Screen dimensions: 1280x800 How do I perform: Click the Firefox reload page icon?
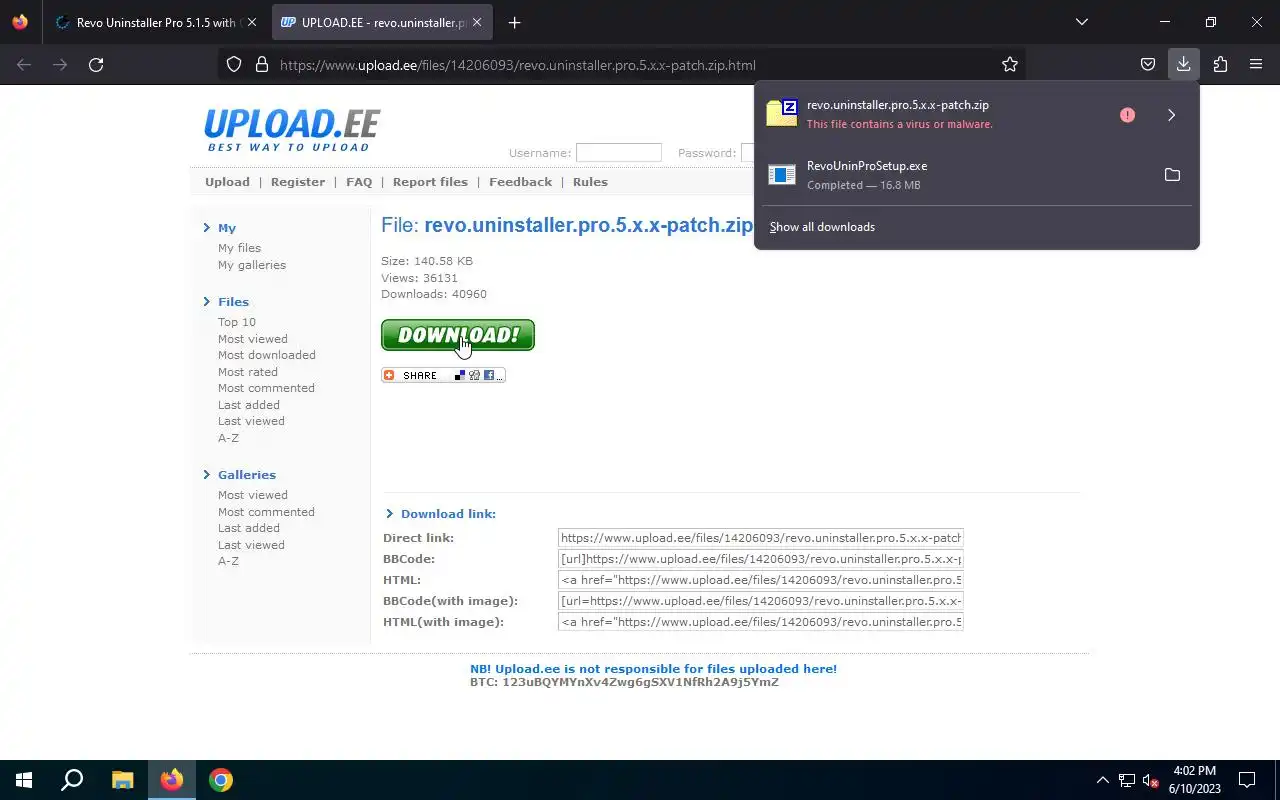pos(96,65)
